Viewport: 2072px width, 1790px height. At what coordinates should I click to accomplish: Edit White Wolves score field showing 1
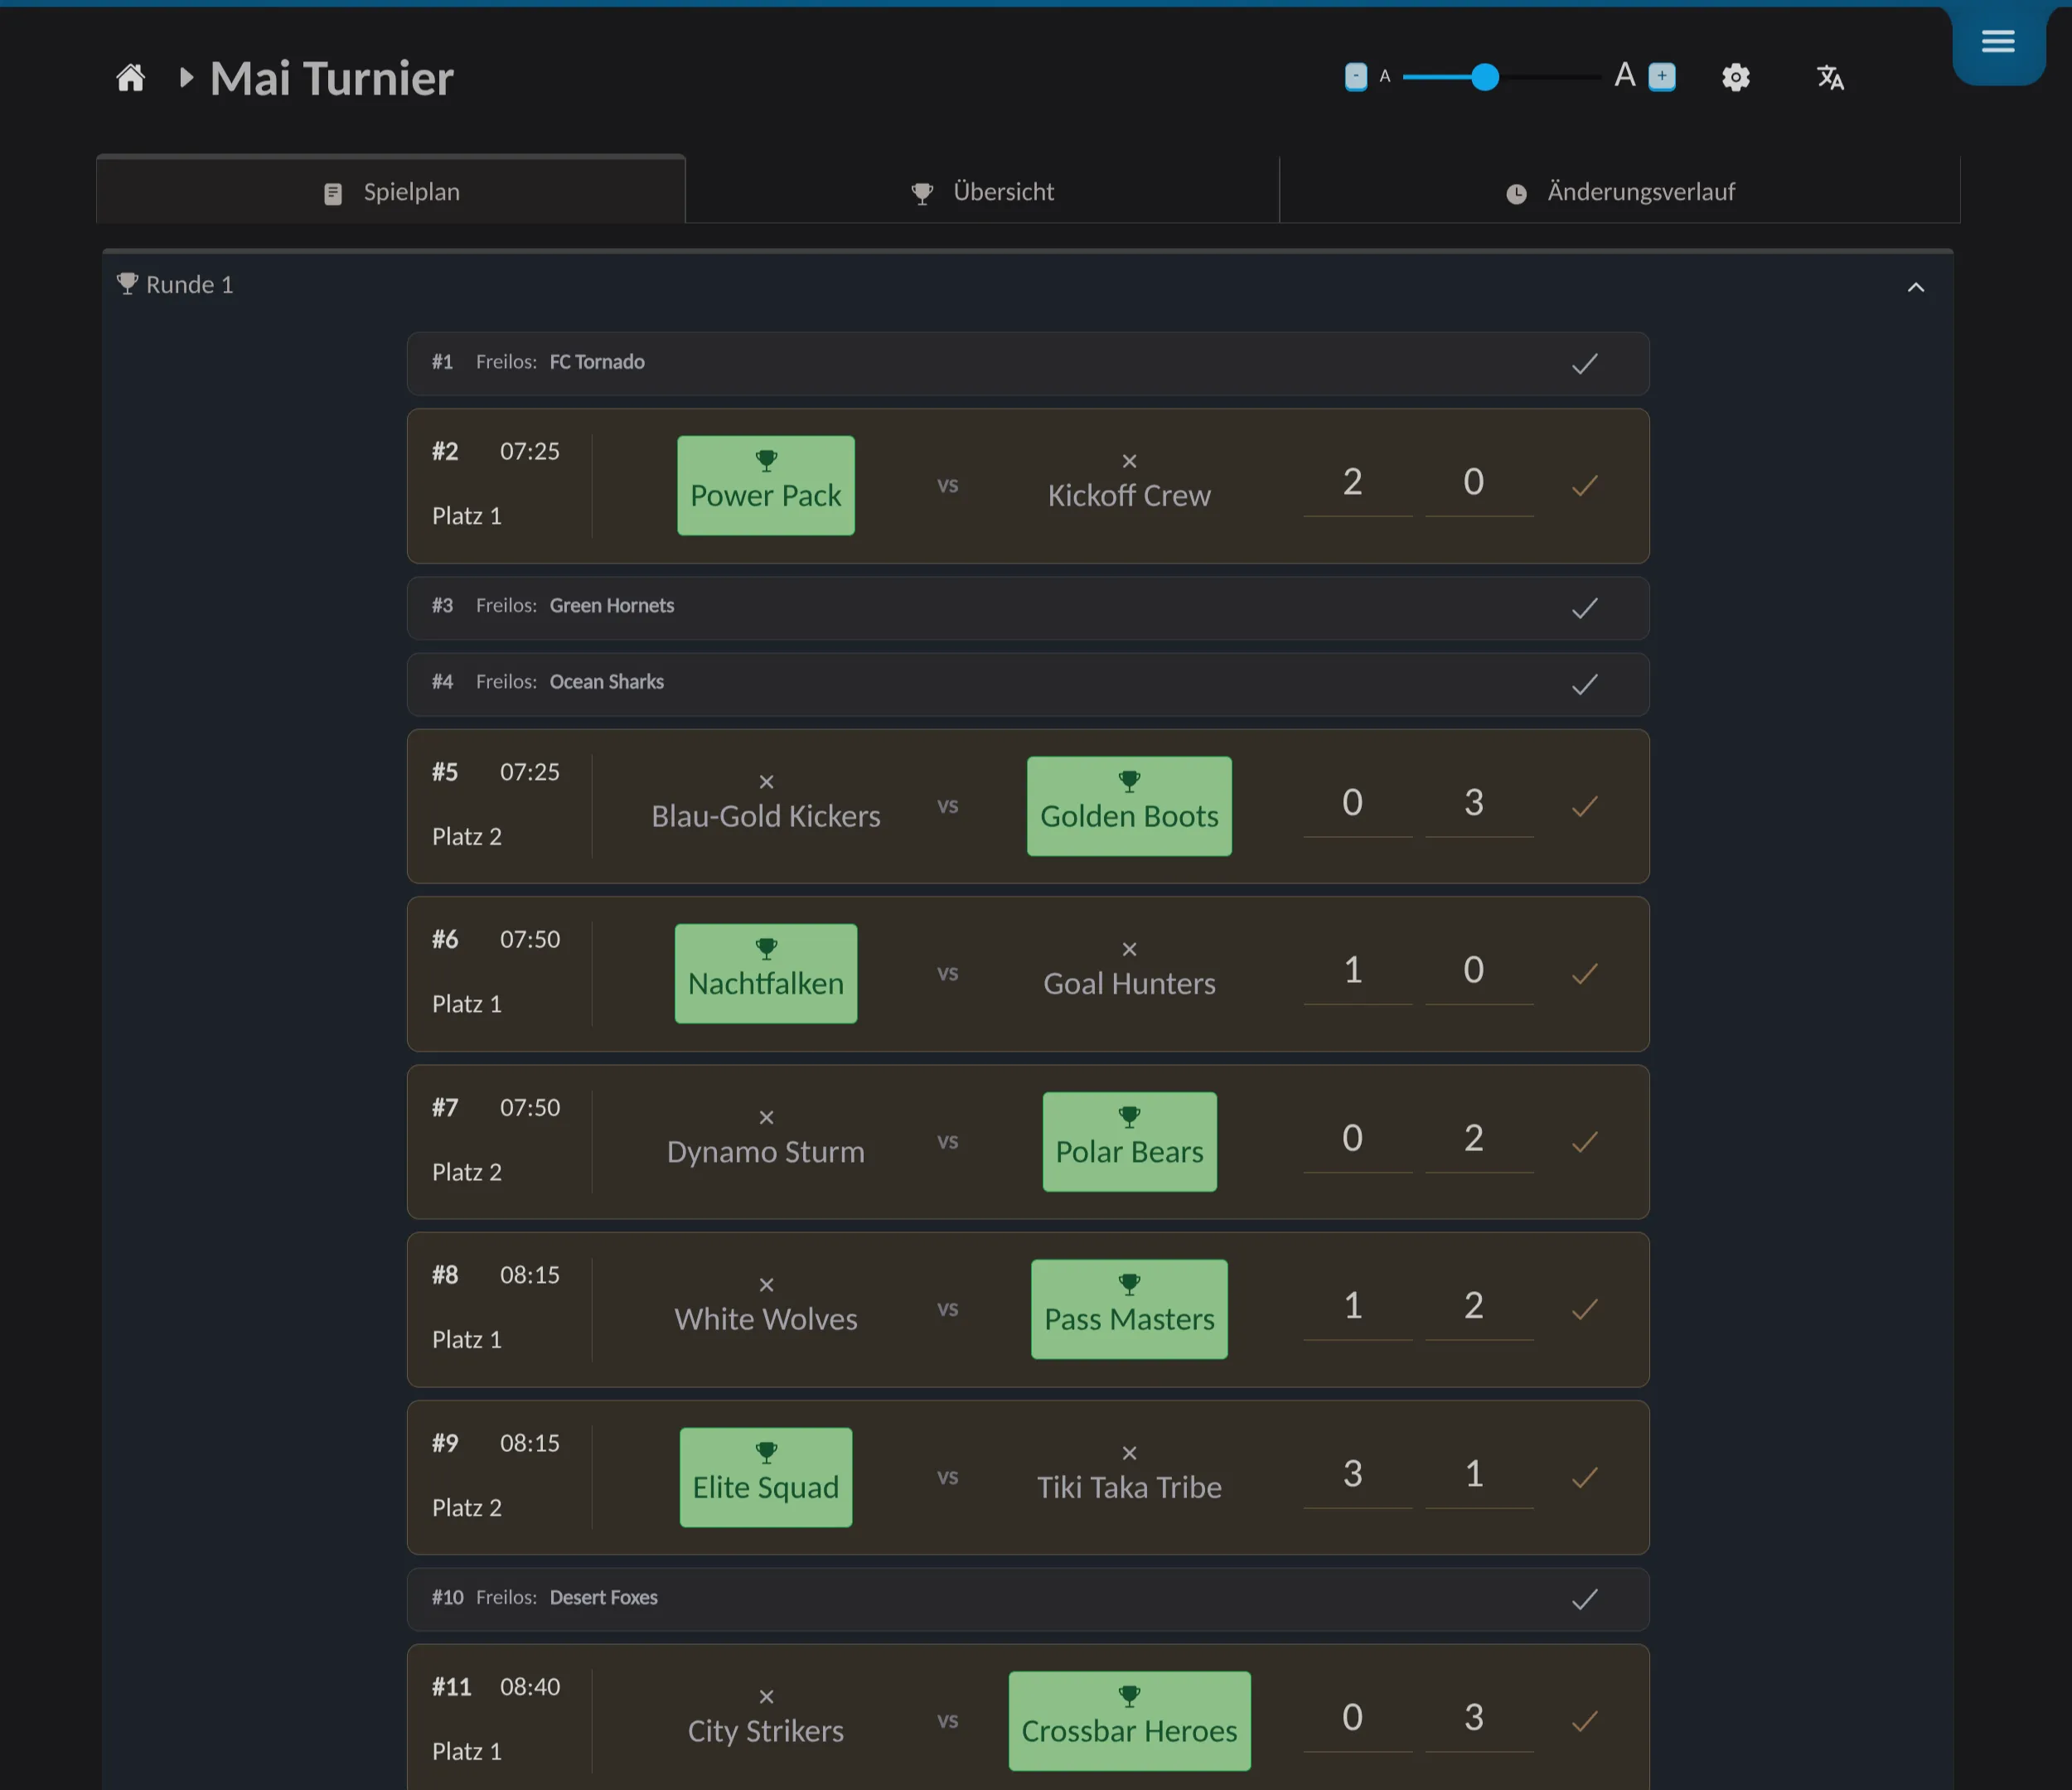coord(1358,1307)
